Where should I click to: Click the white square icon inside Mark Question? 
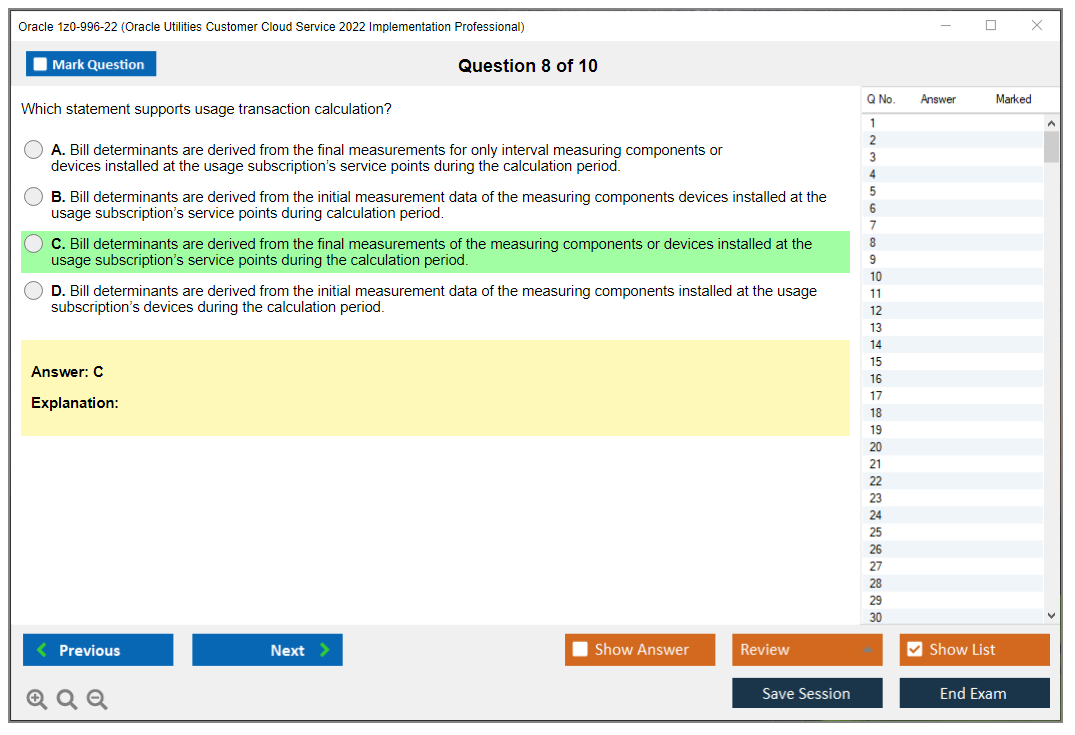click(40, 63)
